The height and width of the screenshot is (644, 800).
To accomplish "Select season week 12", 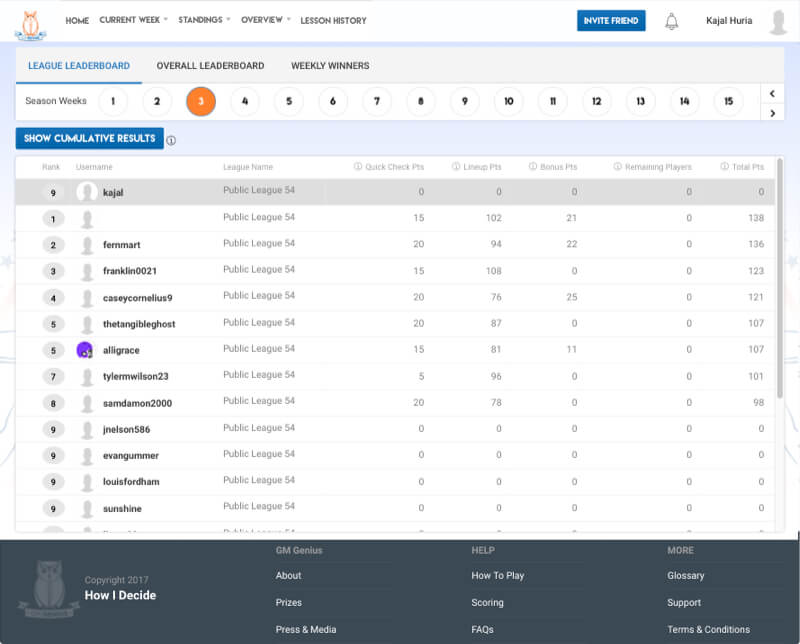I will coord(596,101).
